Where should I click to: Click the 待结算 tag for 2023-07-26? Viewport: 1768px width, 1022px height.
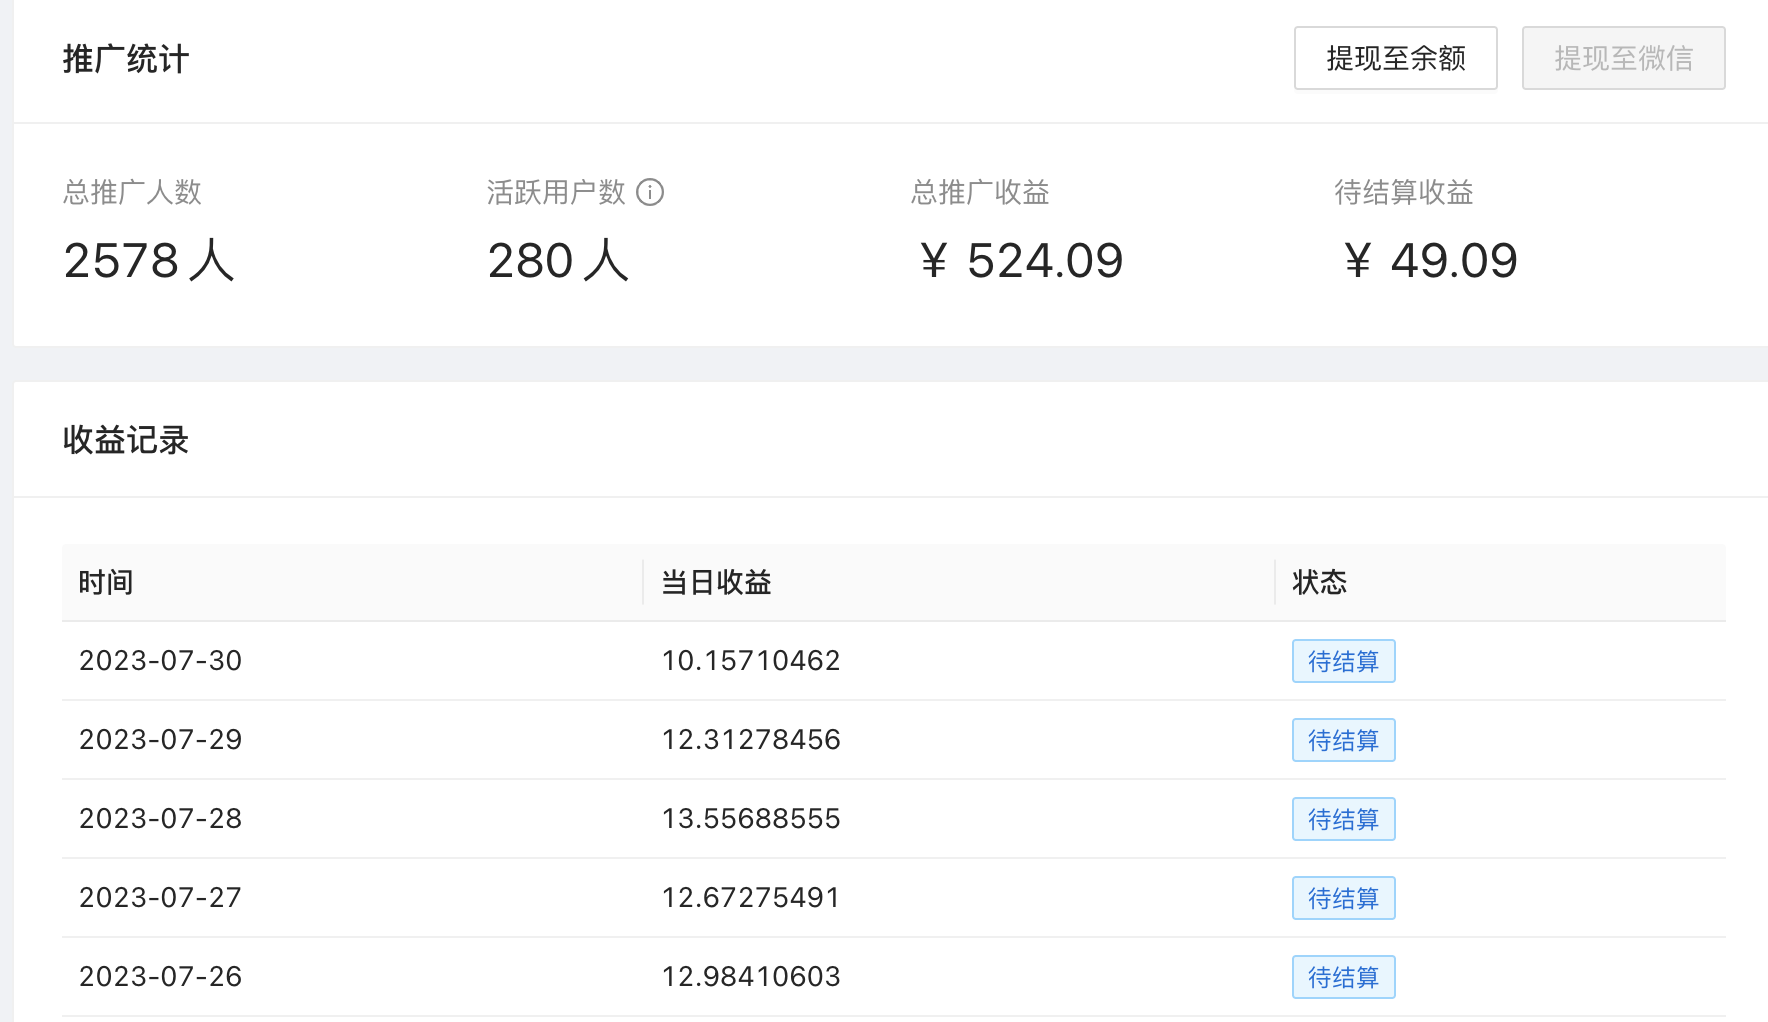1343,977
